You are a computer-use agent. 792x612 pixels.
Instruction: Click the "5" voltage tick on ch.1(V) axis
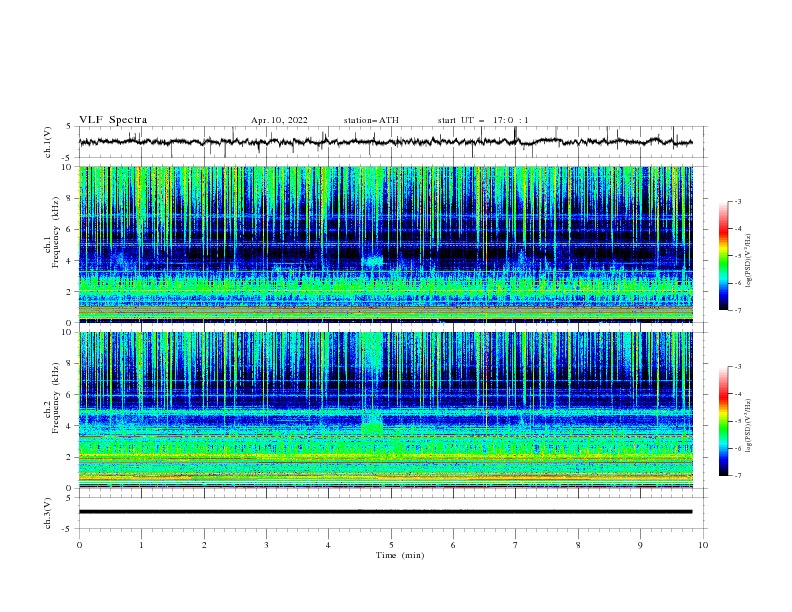(x=70, y=126)
